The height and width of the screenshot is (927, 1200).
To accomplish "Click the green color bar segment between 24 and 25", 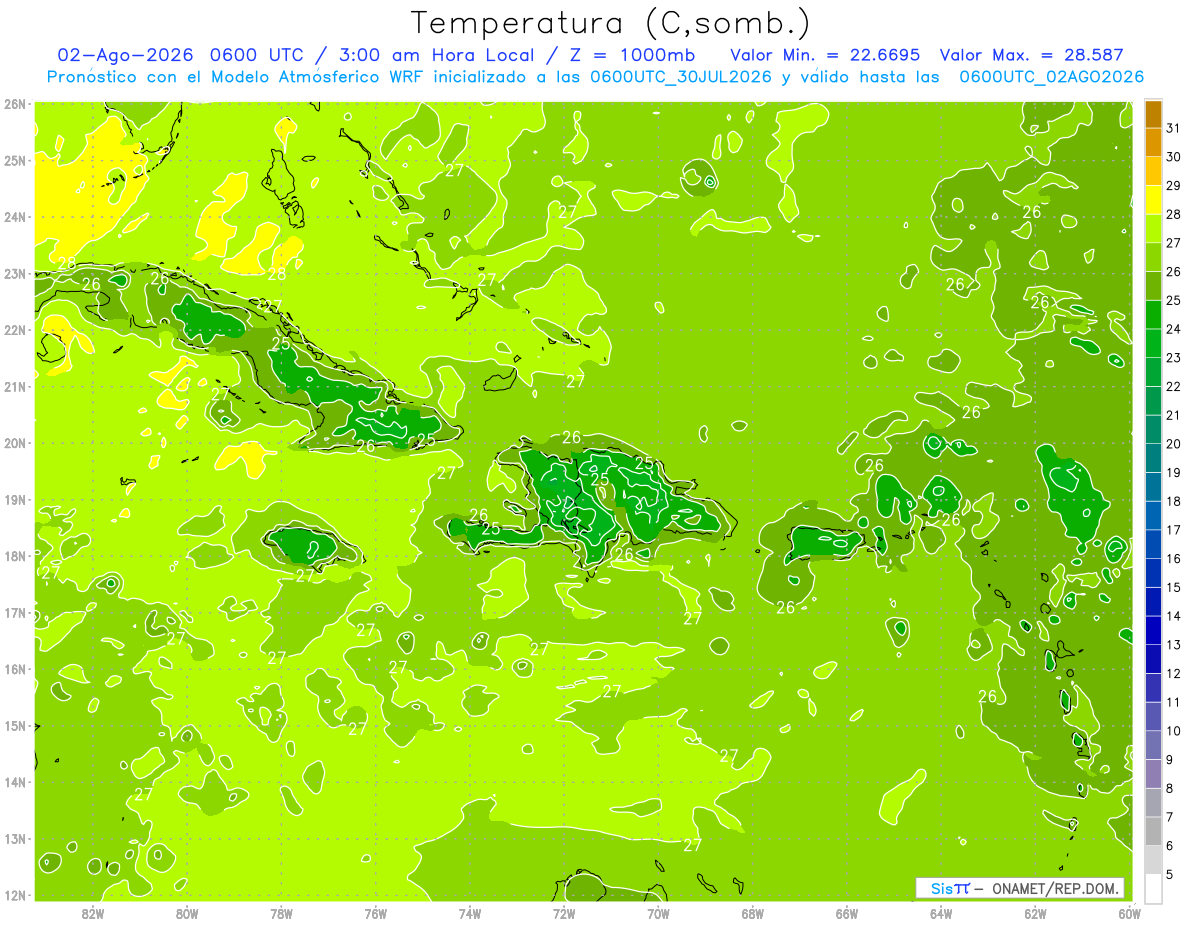I will (1153, 314).
